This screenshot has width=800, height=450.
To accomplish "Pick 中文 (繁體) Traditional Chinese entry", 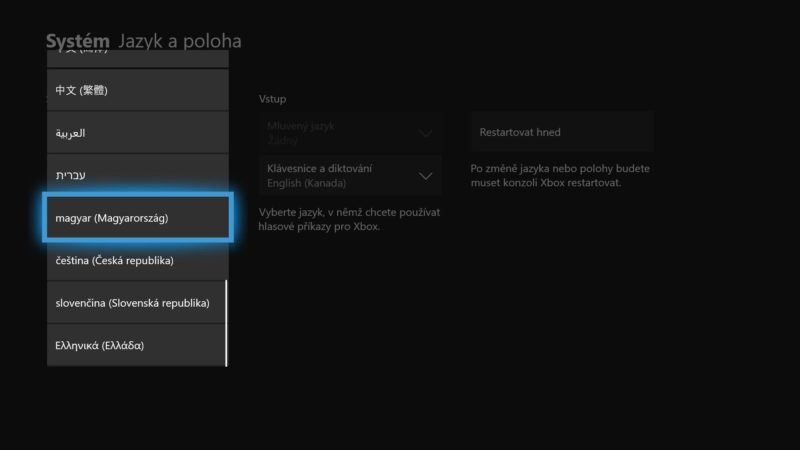I will click(x=138, y=90).
